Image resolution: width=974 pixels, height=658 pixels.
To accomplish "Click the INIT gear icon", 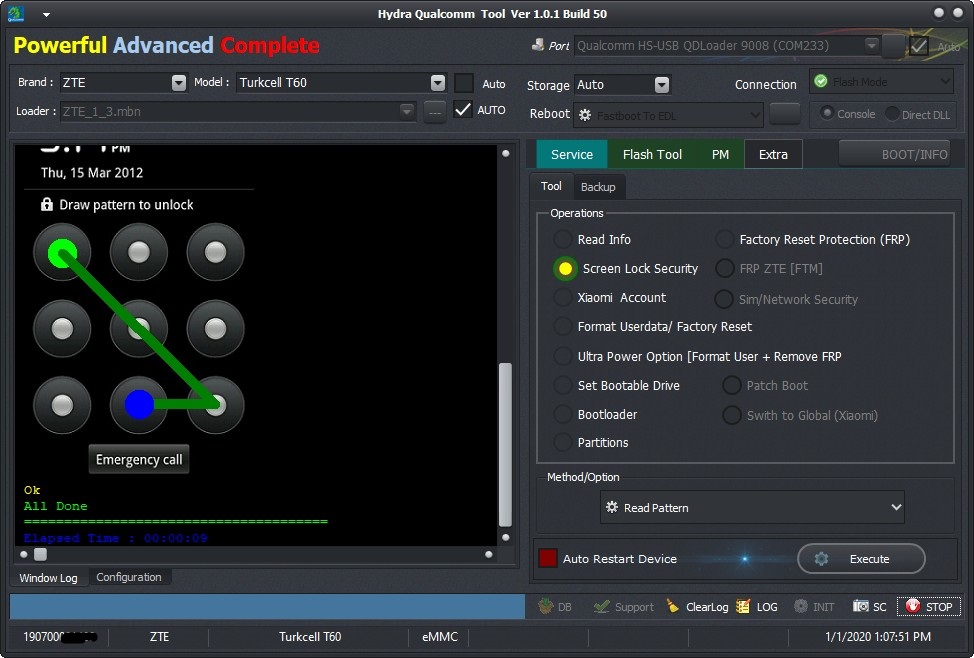I will tap(801, 606).
